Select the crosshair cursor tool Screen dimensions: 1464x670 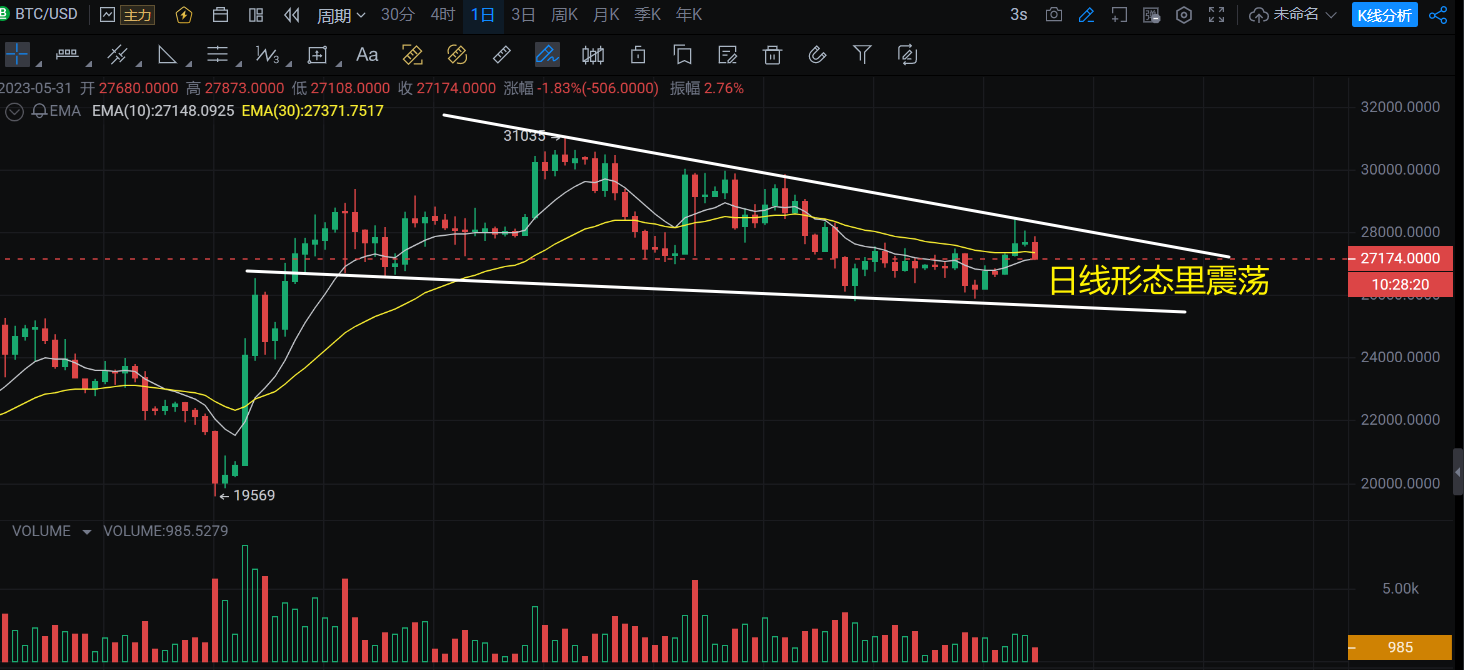(17, 55)
